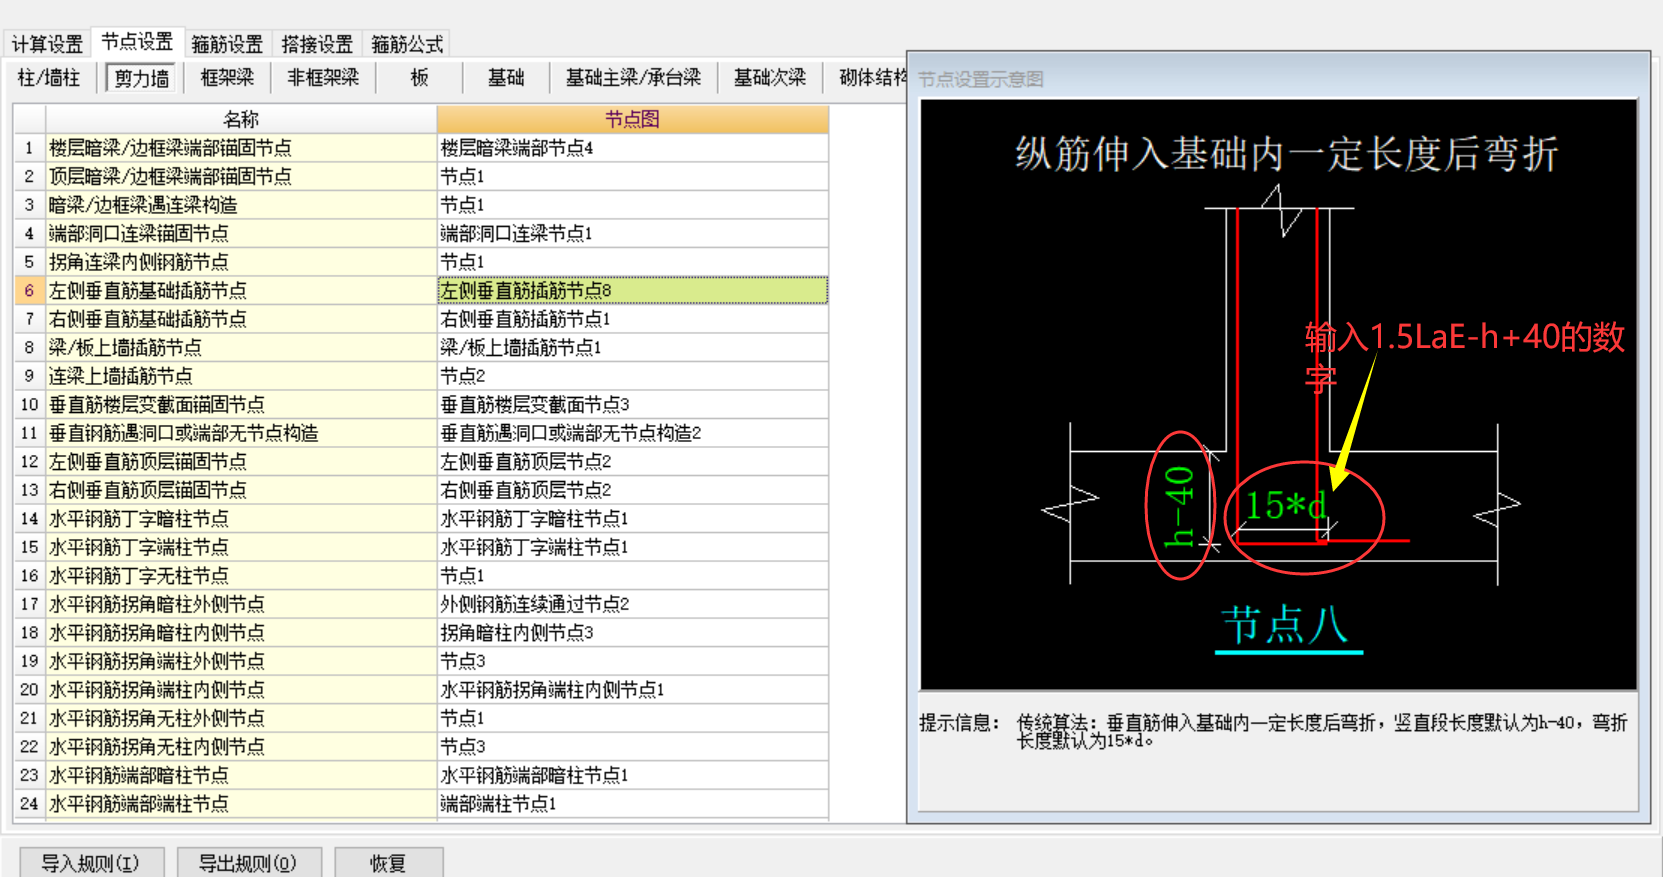Image resolution: width=1663 pixels, height=877 pixels.
Task: Click the 左侧垂直筋插筋节点8 cell
Action: pos(632,290)
